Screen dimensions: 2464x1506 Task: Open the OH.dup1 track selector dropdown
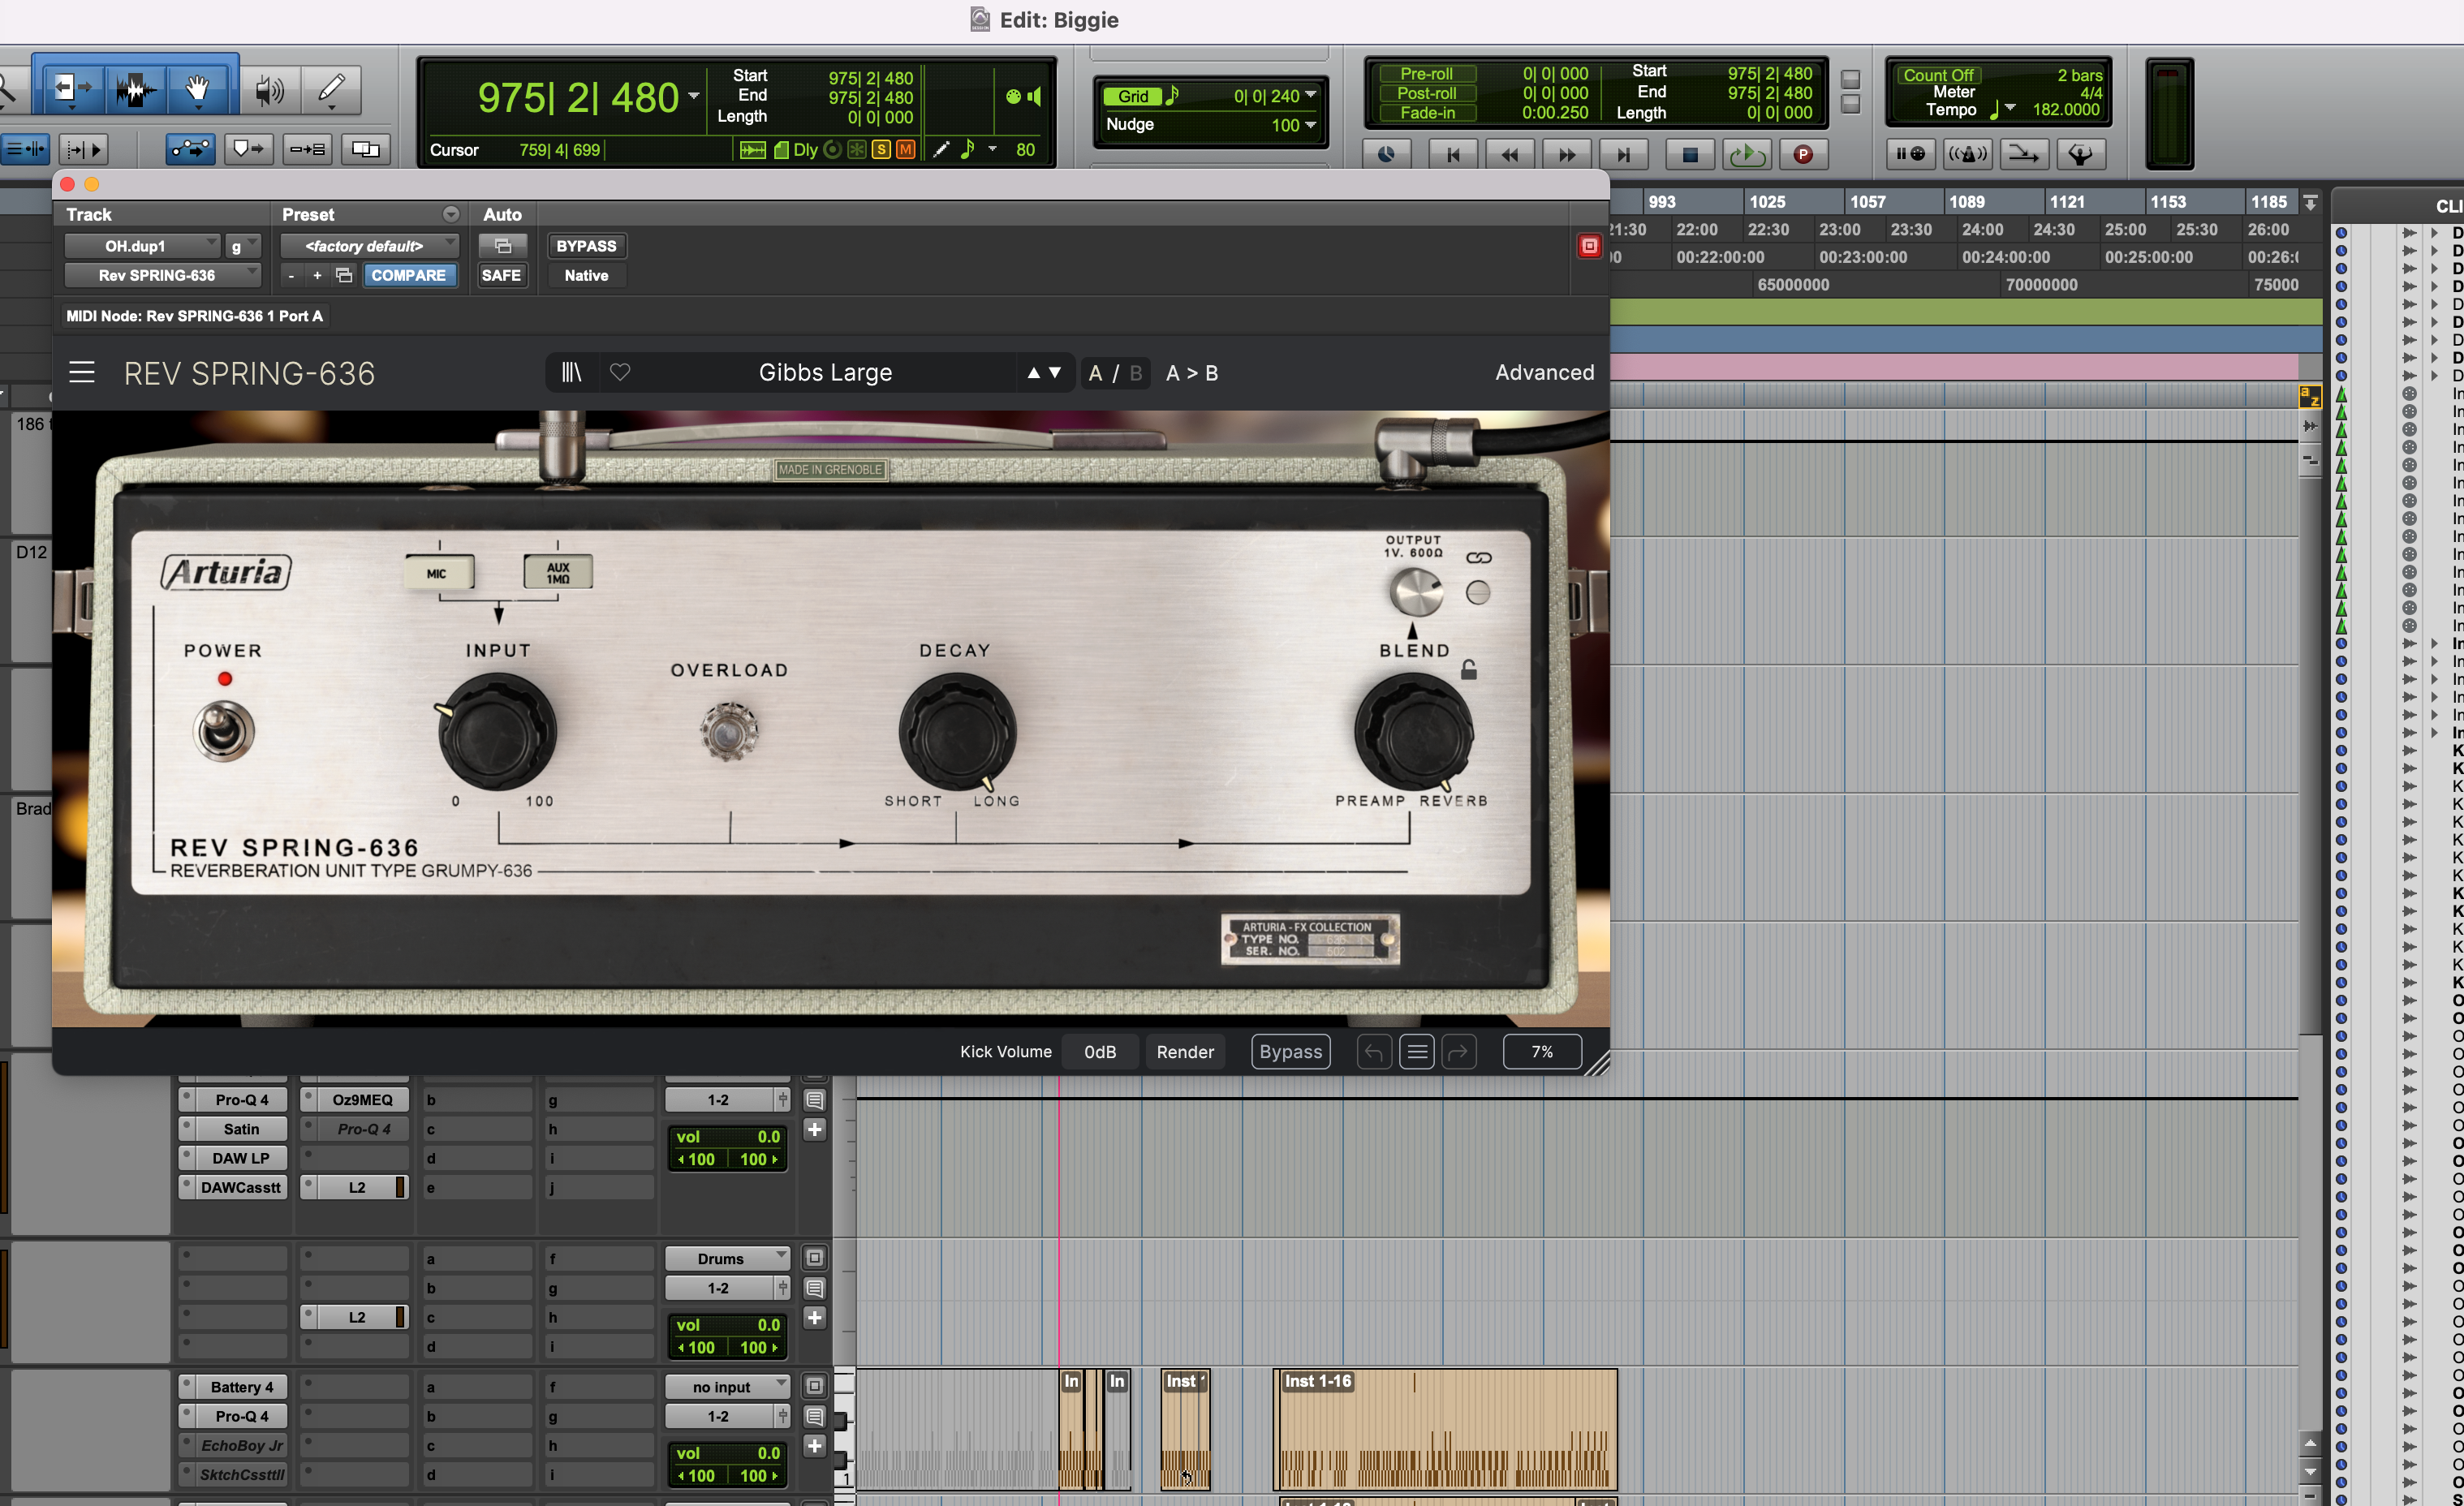tap(142, 245)
